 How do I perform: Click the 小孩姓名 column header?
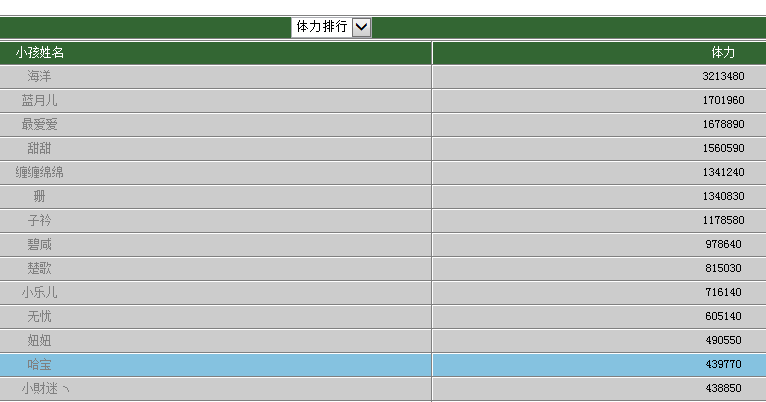[x=40, y=53]
